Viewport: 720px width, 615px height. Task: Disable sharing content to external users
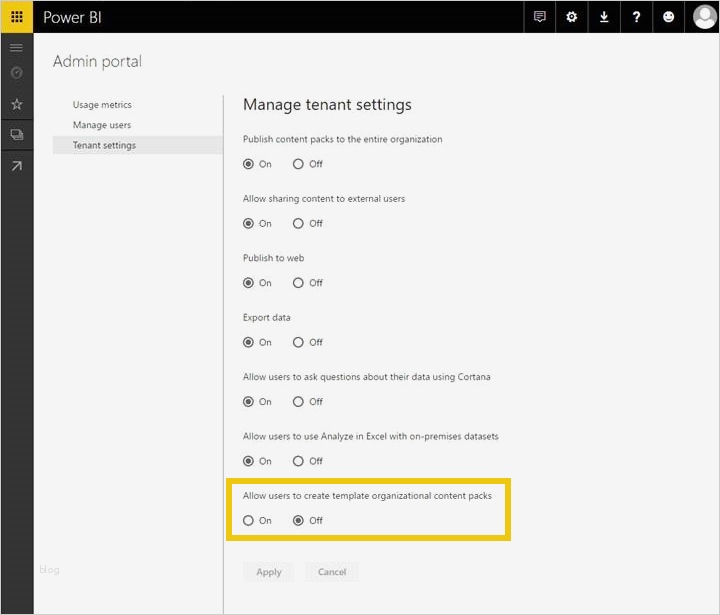click(x=298, y=223)
